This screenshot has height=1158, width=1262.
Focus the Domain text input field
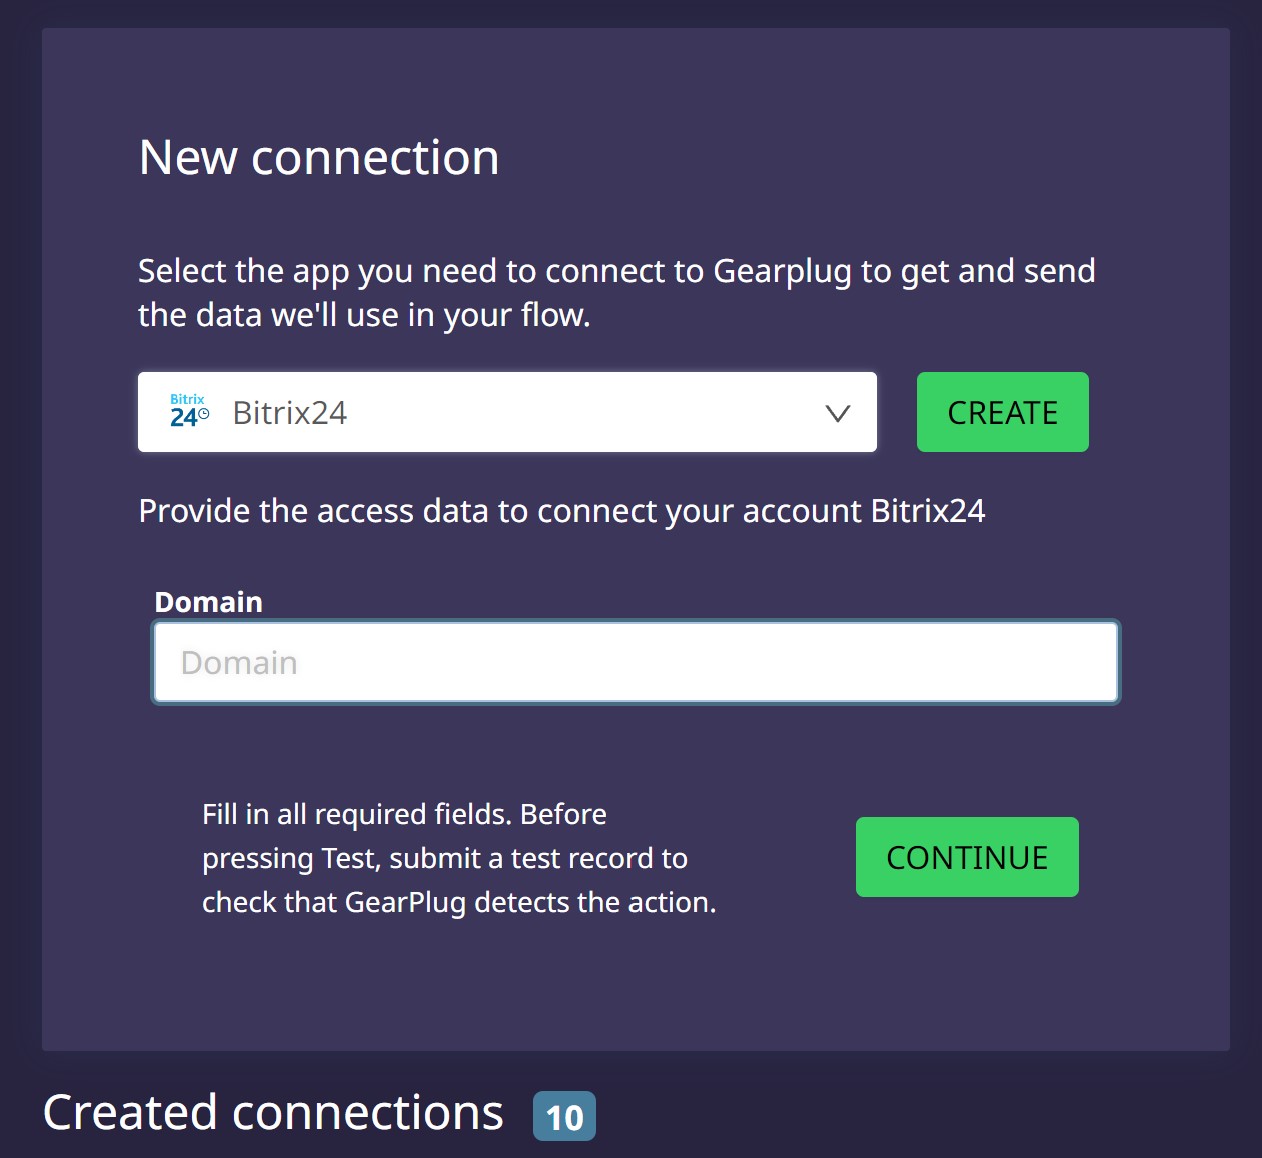(635, 662)
